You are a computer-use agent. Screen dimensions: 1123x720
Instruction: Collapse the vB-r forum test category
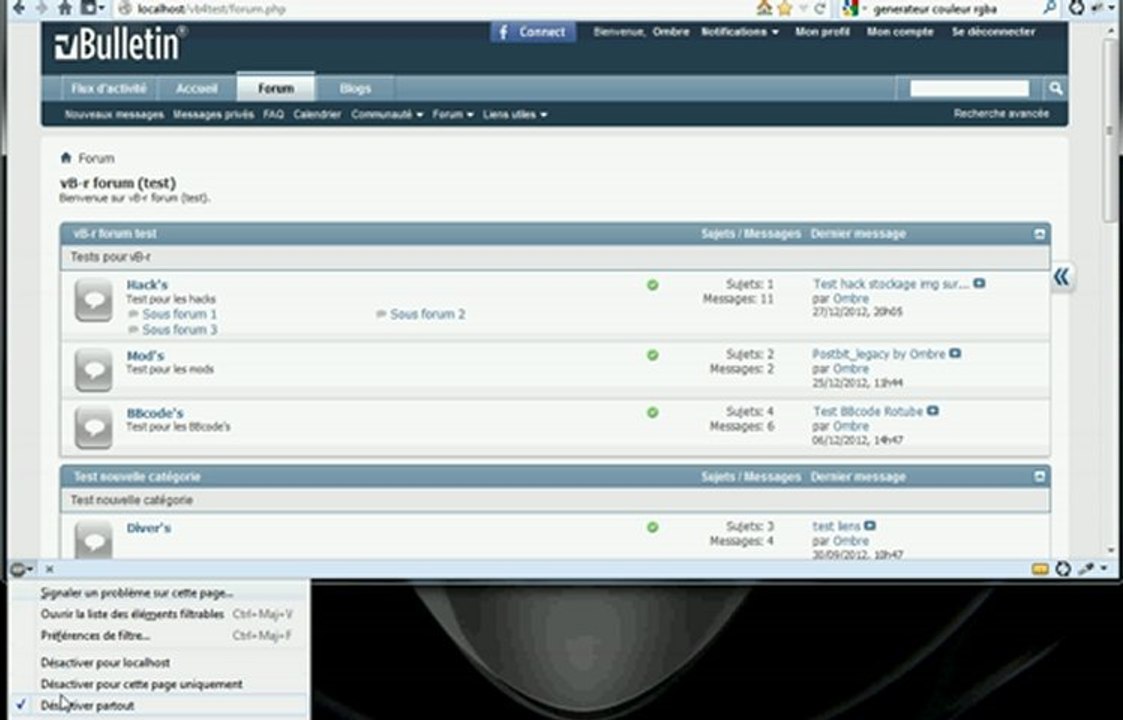point(1039,234)
